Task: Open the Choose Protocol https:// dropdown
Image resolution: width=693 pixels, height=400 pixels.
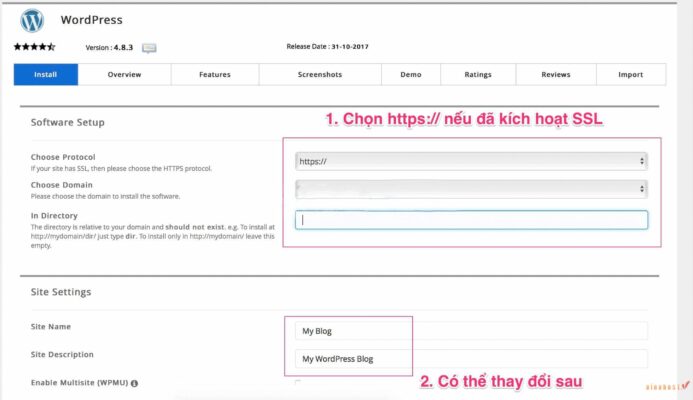Action: point(471,161)
